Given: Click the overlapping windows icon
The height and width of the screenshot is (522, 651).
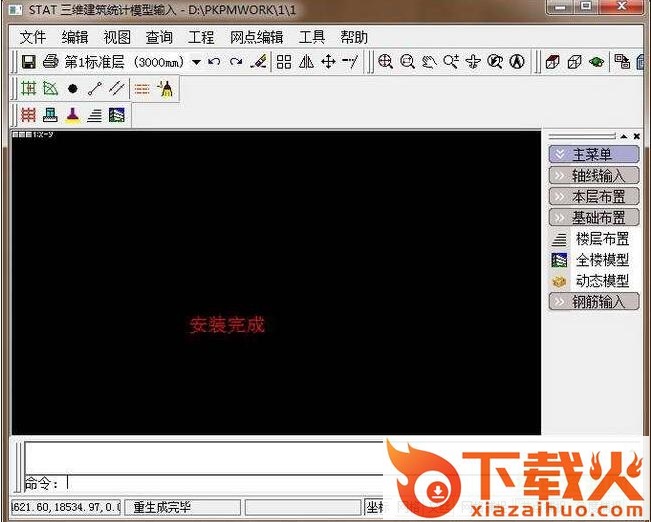Looking at the screenshot, I should tap(622, 62).
